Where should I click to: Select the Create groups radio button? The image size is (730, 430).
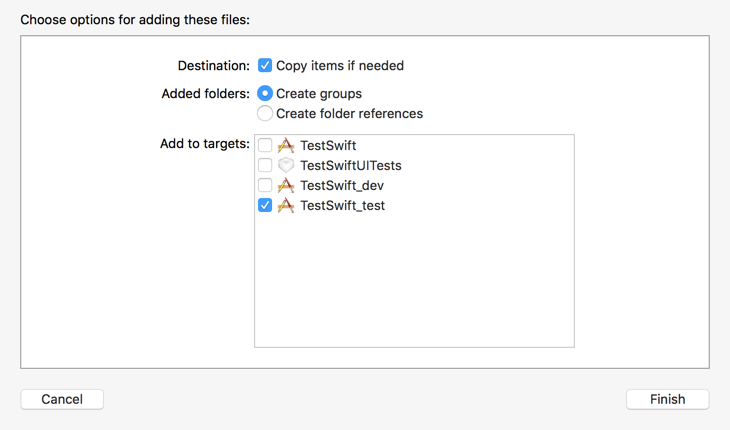[265, 94]
